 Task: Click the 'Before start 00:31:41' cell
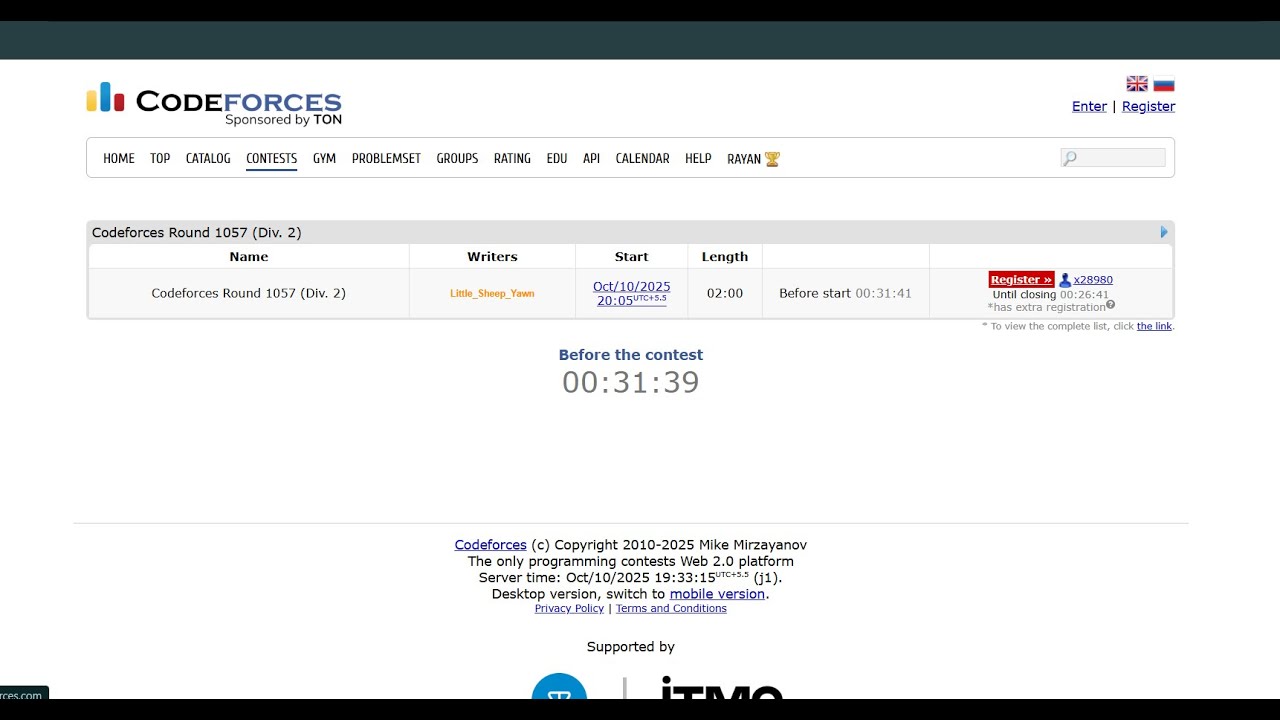(846, 294)
